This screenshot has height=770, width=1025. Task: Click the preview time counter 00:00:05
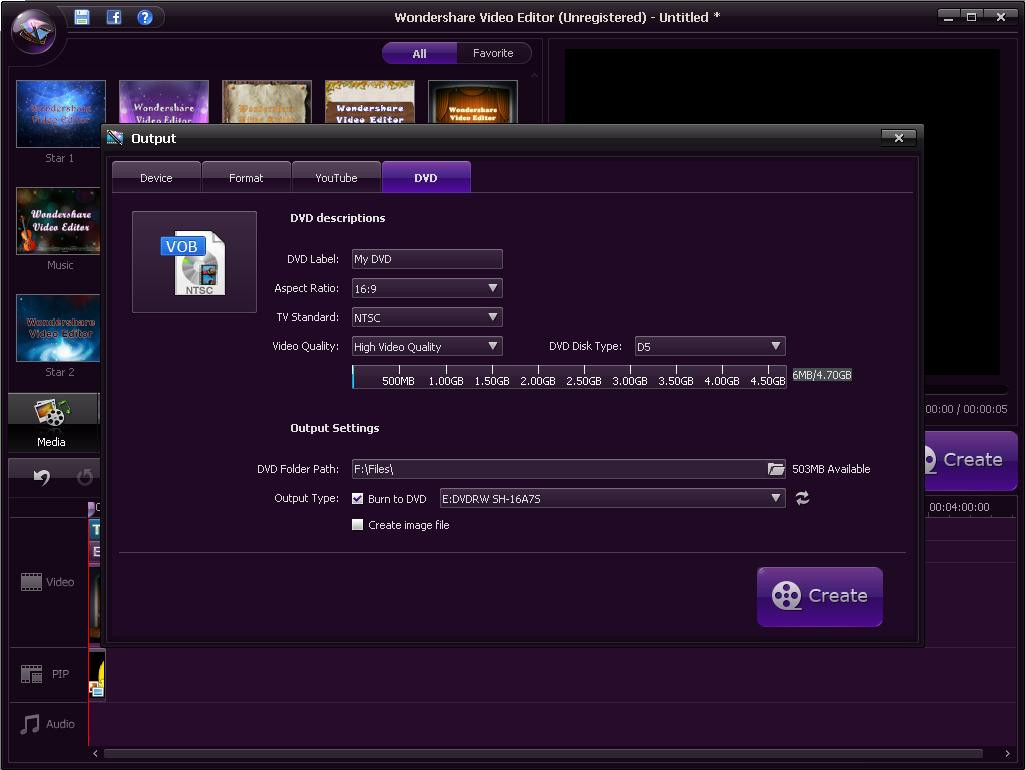click(985, 409)
